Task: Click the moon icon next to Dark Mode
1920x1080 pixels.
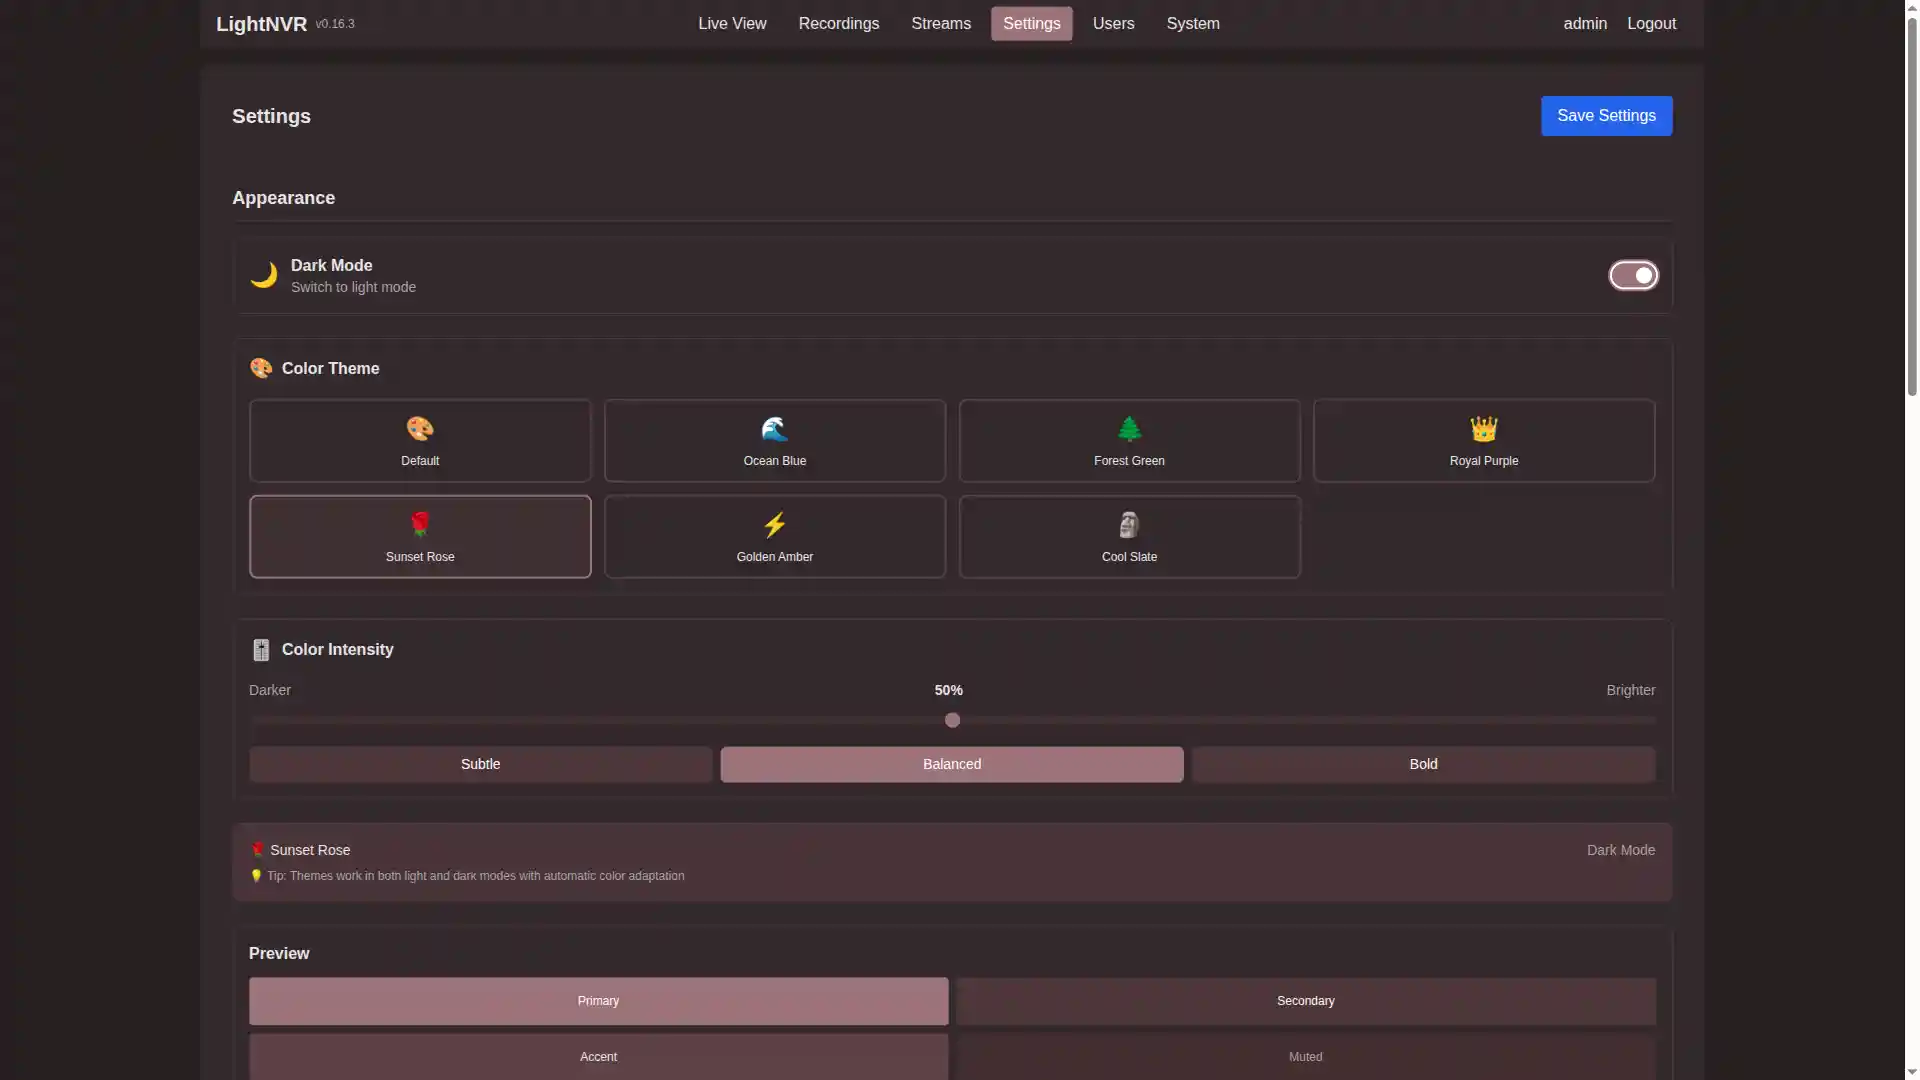Action: coord(264,275)
